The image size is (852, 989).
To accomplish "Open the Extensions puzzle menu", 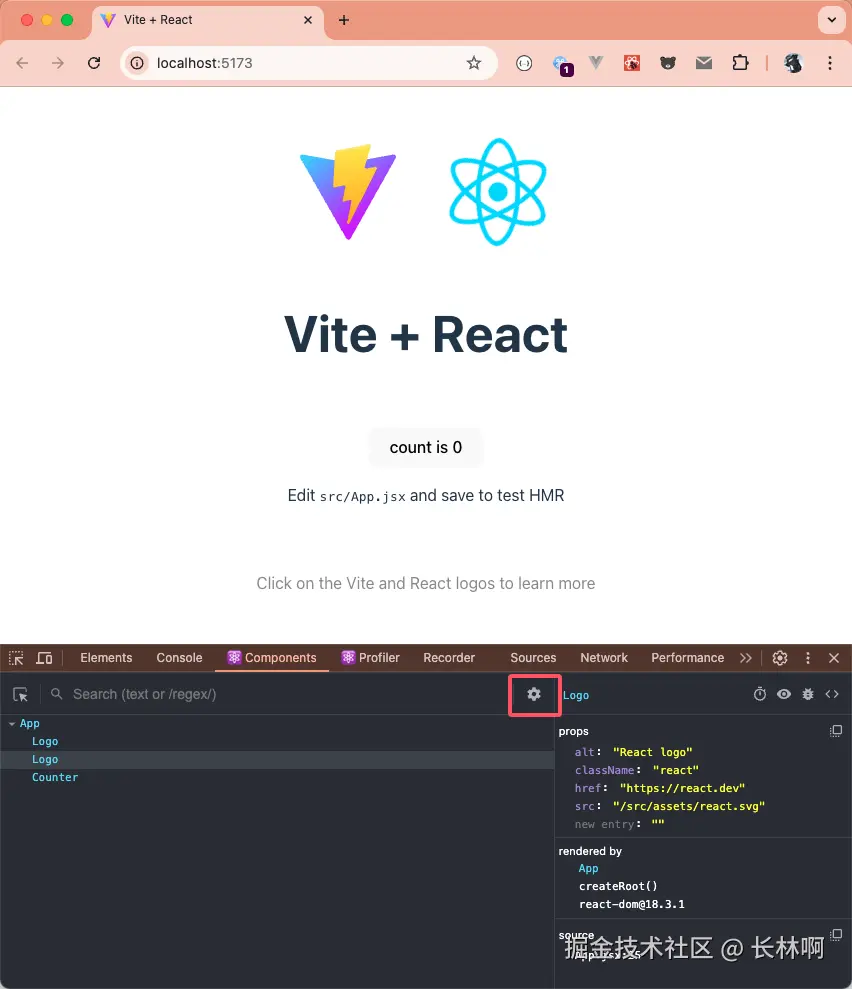I will coord(740,63).
